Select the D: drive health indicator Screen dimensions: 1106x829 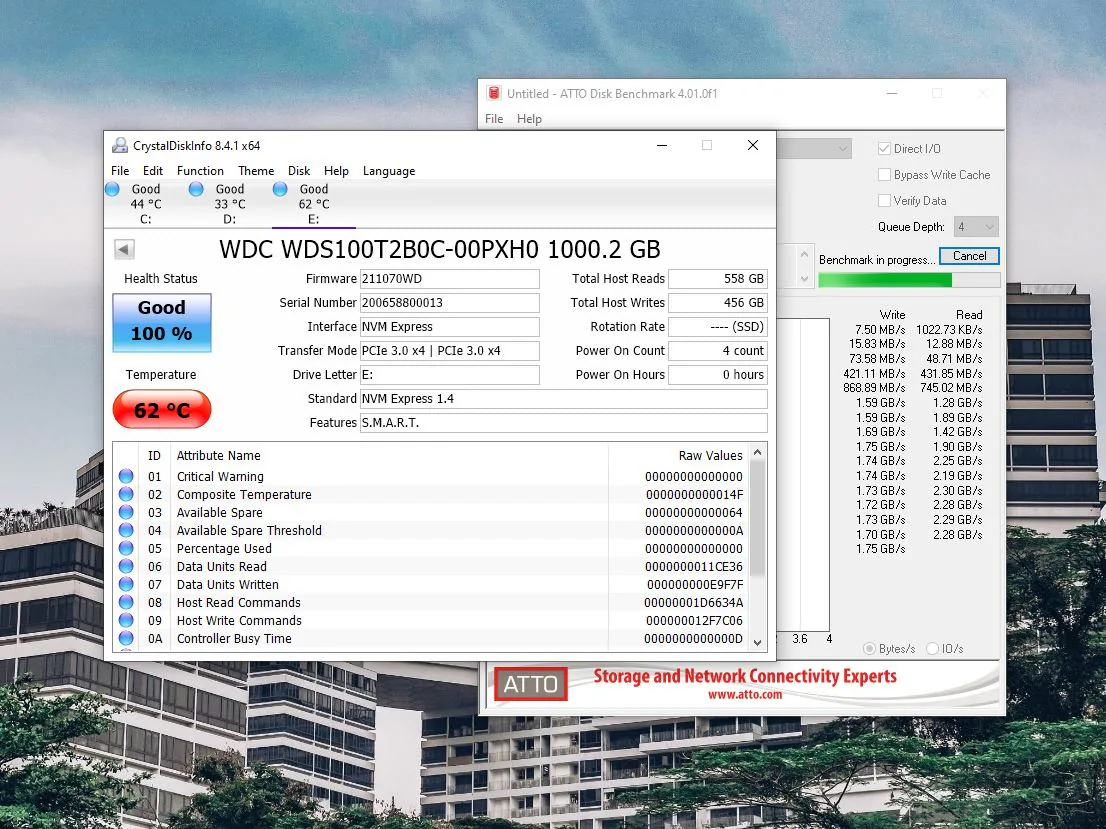coord(196,189)
